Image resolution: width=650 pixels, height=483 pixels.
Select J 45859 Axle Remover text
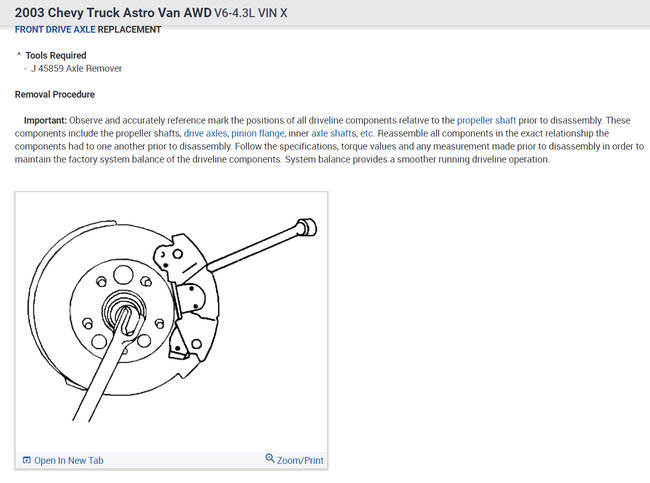[76, 68]
